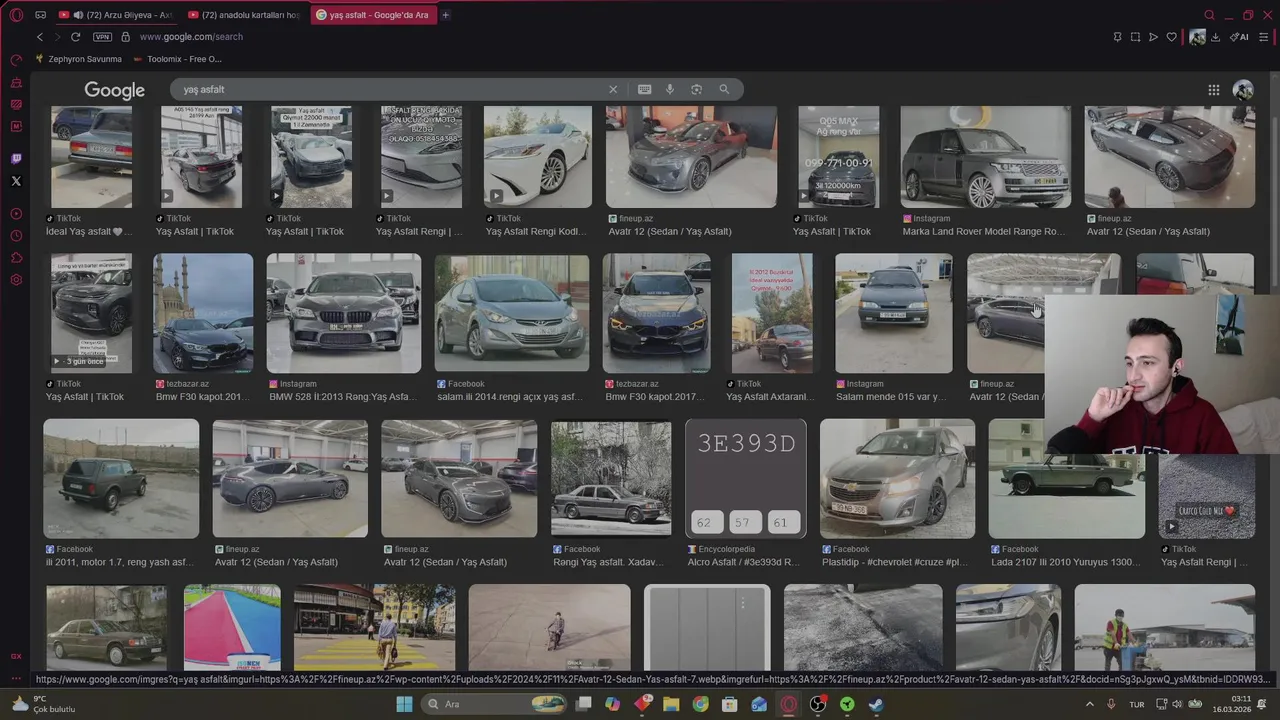Switch to anadolu kartalları YouTube tab
This screenshot has width=1280, height=720.
point(245,15)
